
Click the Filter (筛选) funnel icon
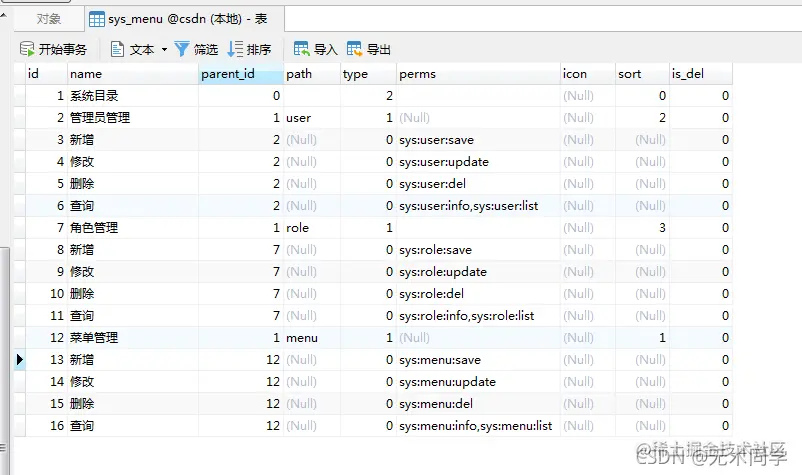click(182, 49)
